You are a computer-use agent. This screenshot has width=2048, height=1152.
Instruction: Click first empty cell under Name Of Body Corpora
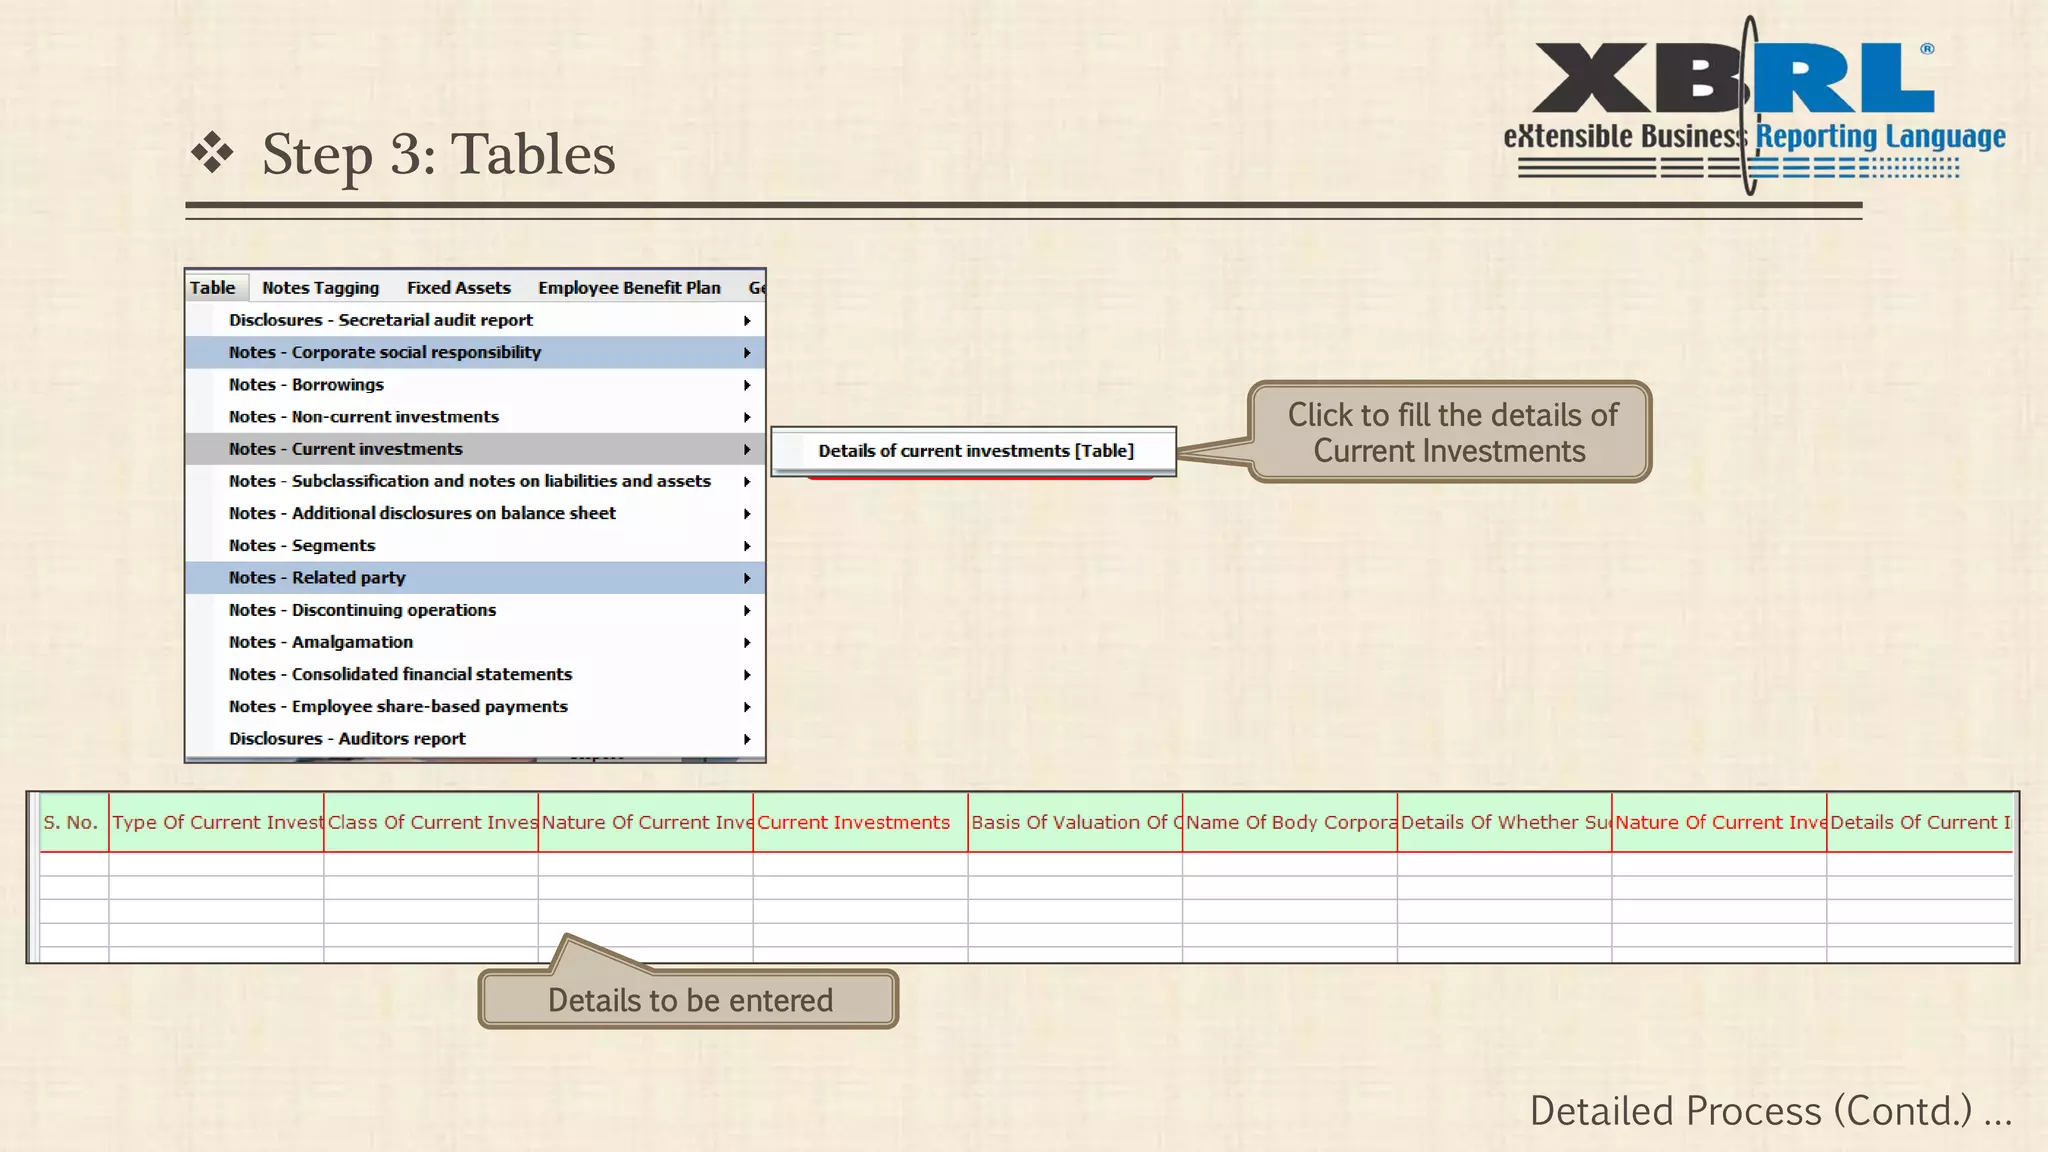click(1290, 864)
